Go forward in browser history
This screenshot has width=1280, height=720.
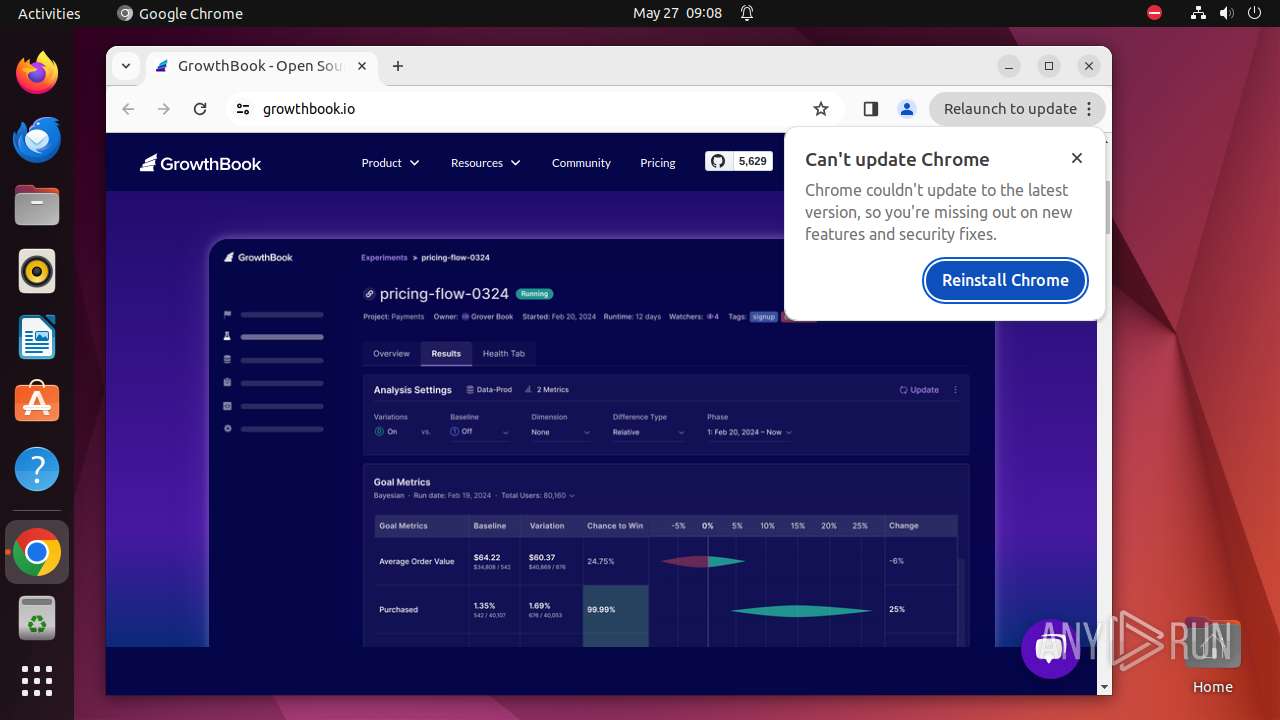164,109
